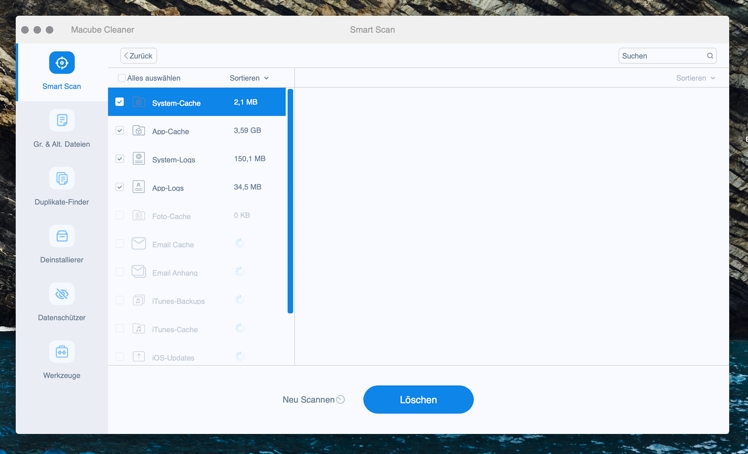Open the Werkzeuge toolbox

(61, 352)
